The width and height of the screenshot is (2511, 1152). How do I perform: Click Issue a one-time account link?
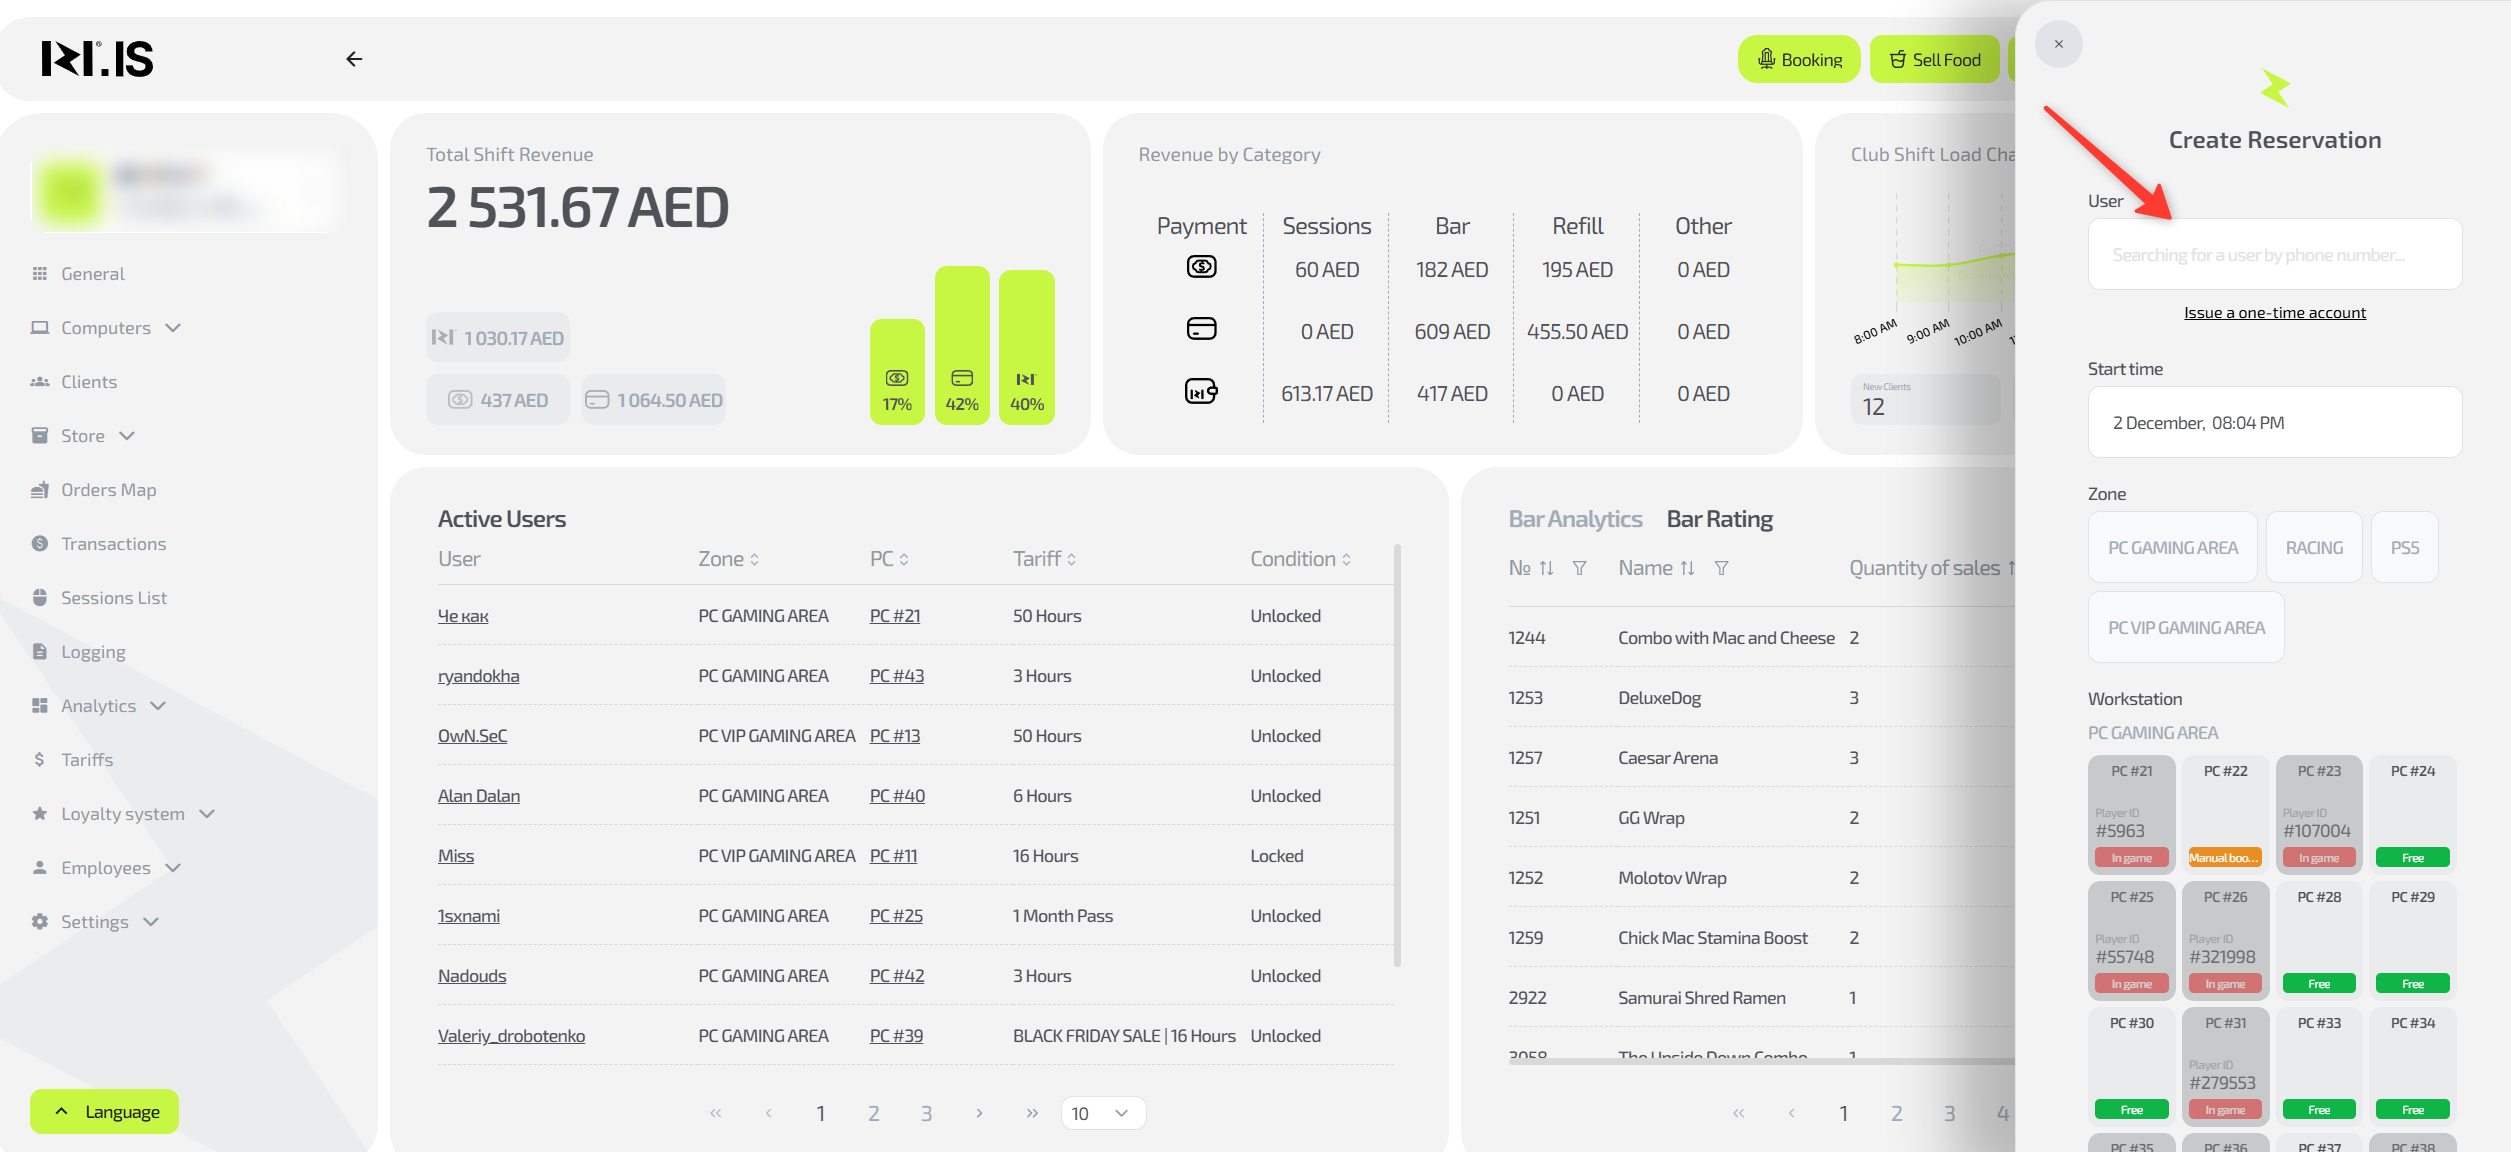click(2274, 313)
